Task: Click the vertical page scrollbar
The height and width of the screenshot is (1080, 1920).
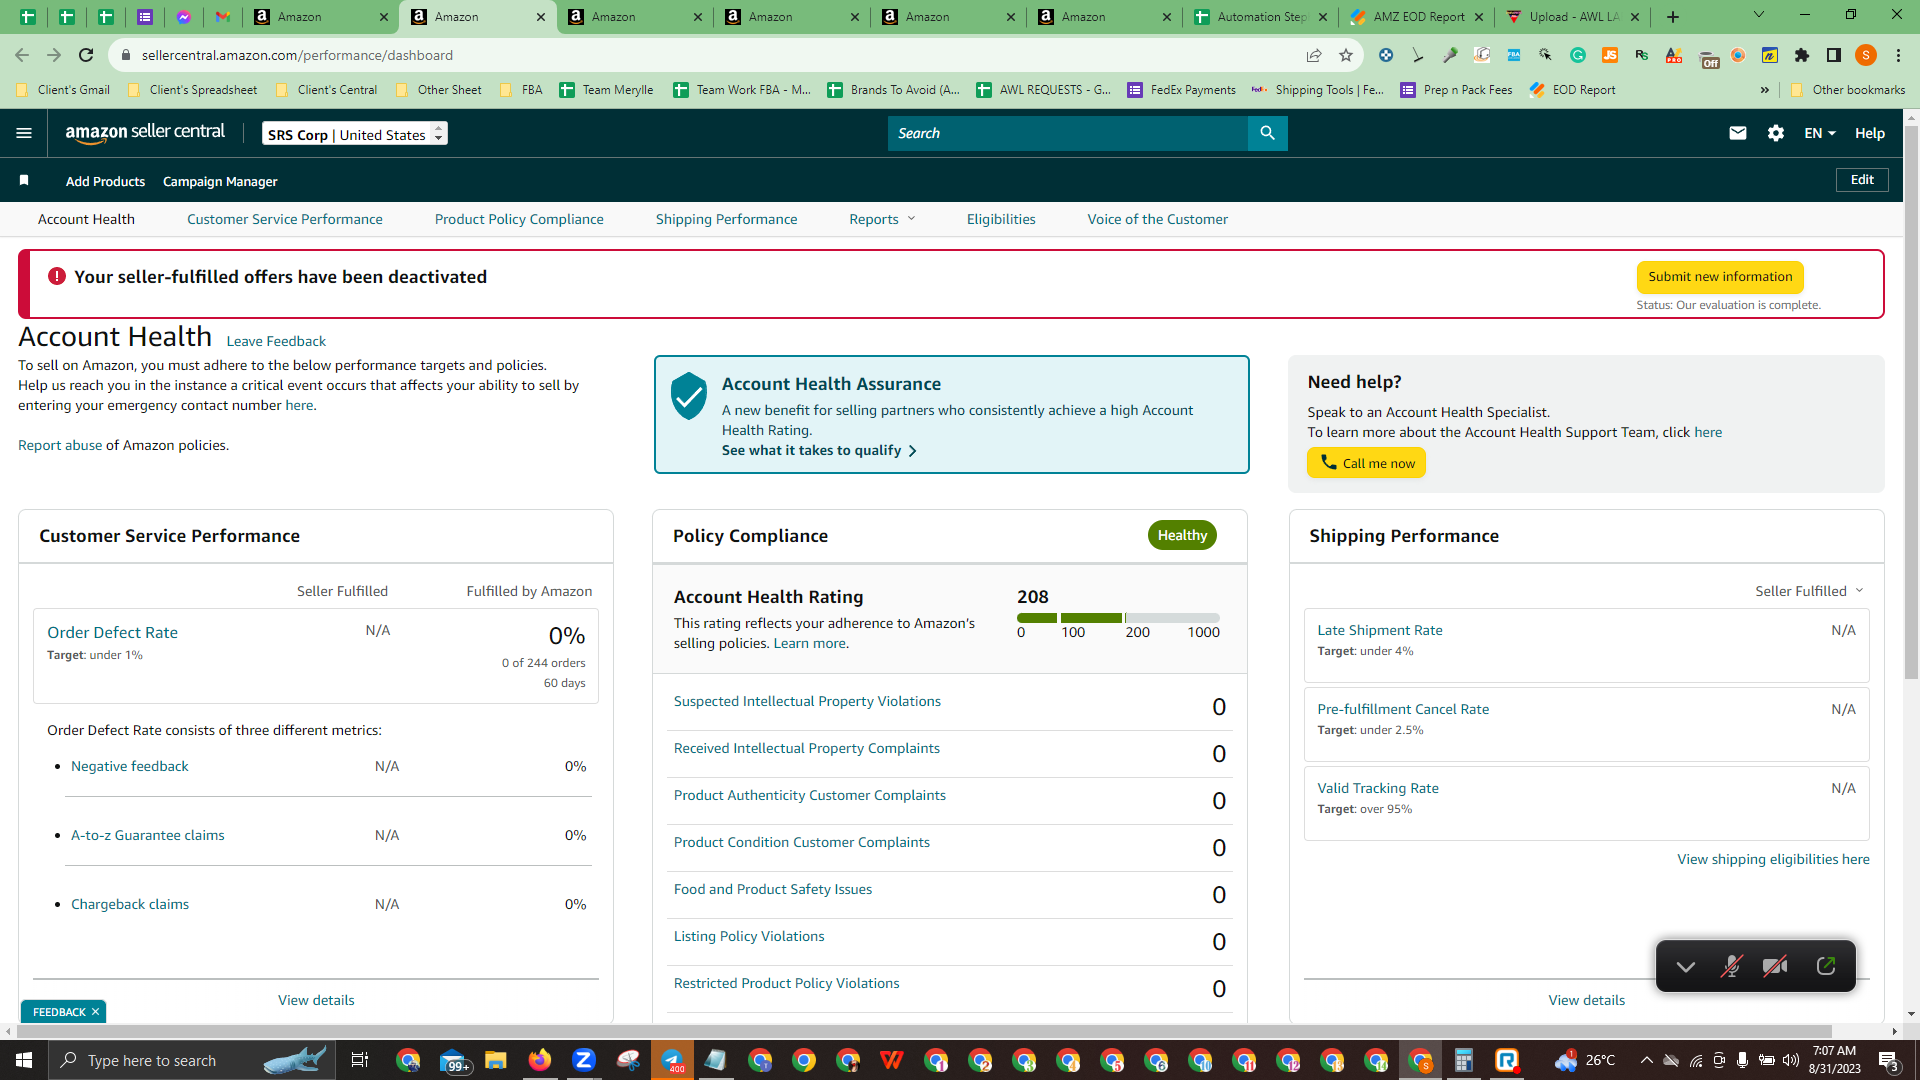Action: (x=1911, y=400)
